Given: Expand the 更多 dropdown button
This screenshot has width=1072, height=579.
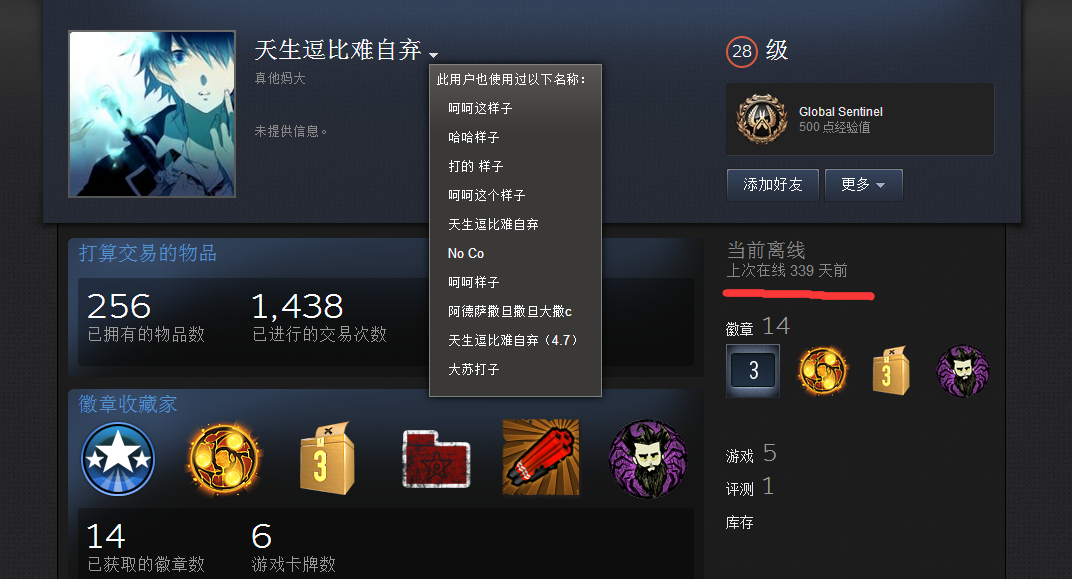Looking at the screenshot, I should pos(863,185).
